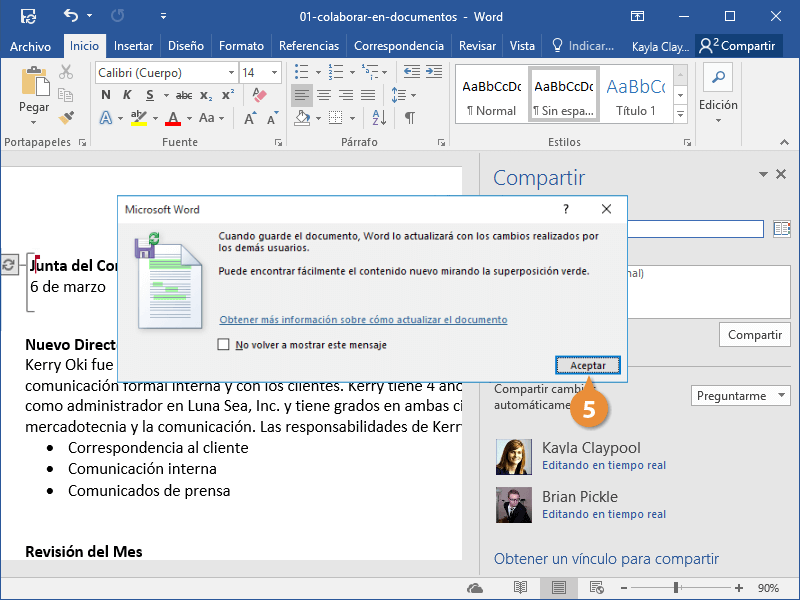Viewport: 800px width, 600px height.
Task: Click the Grow Font icon
Action: click(x=250, y=118)
